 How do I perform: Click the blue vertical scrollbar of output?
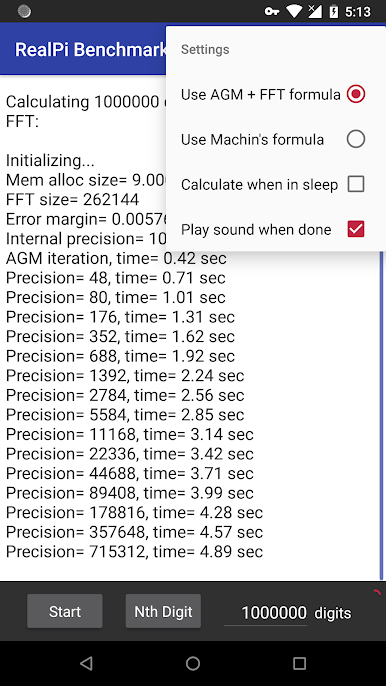tap(382, 415)
